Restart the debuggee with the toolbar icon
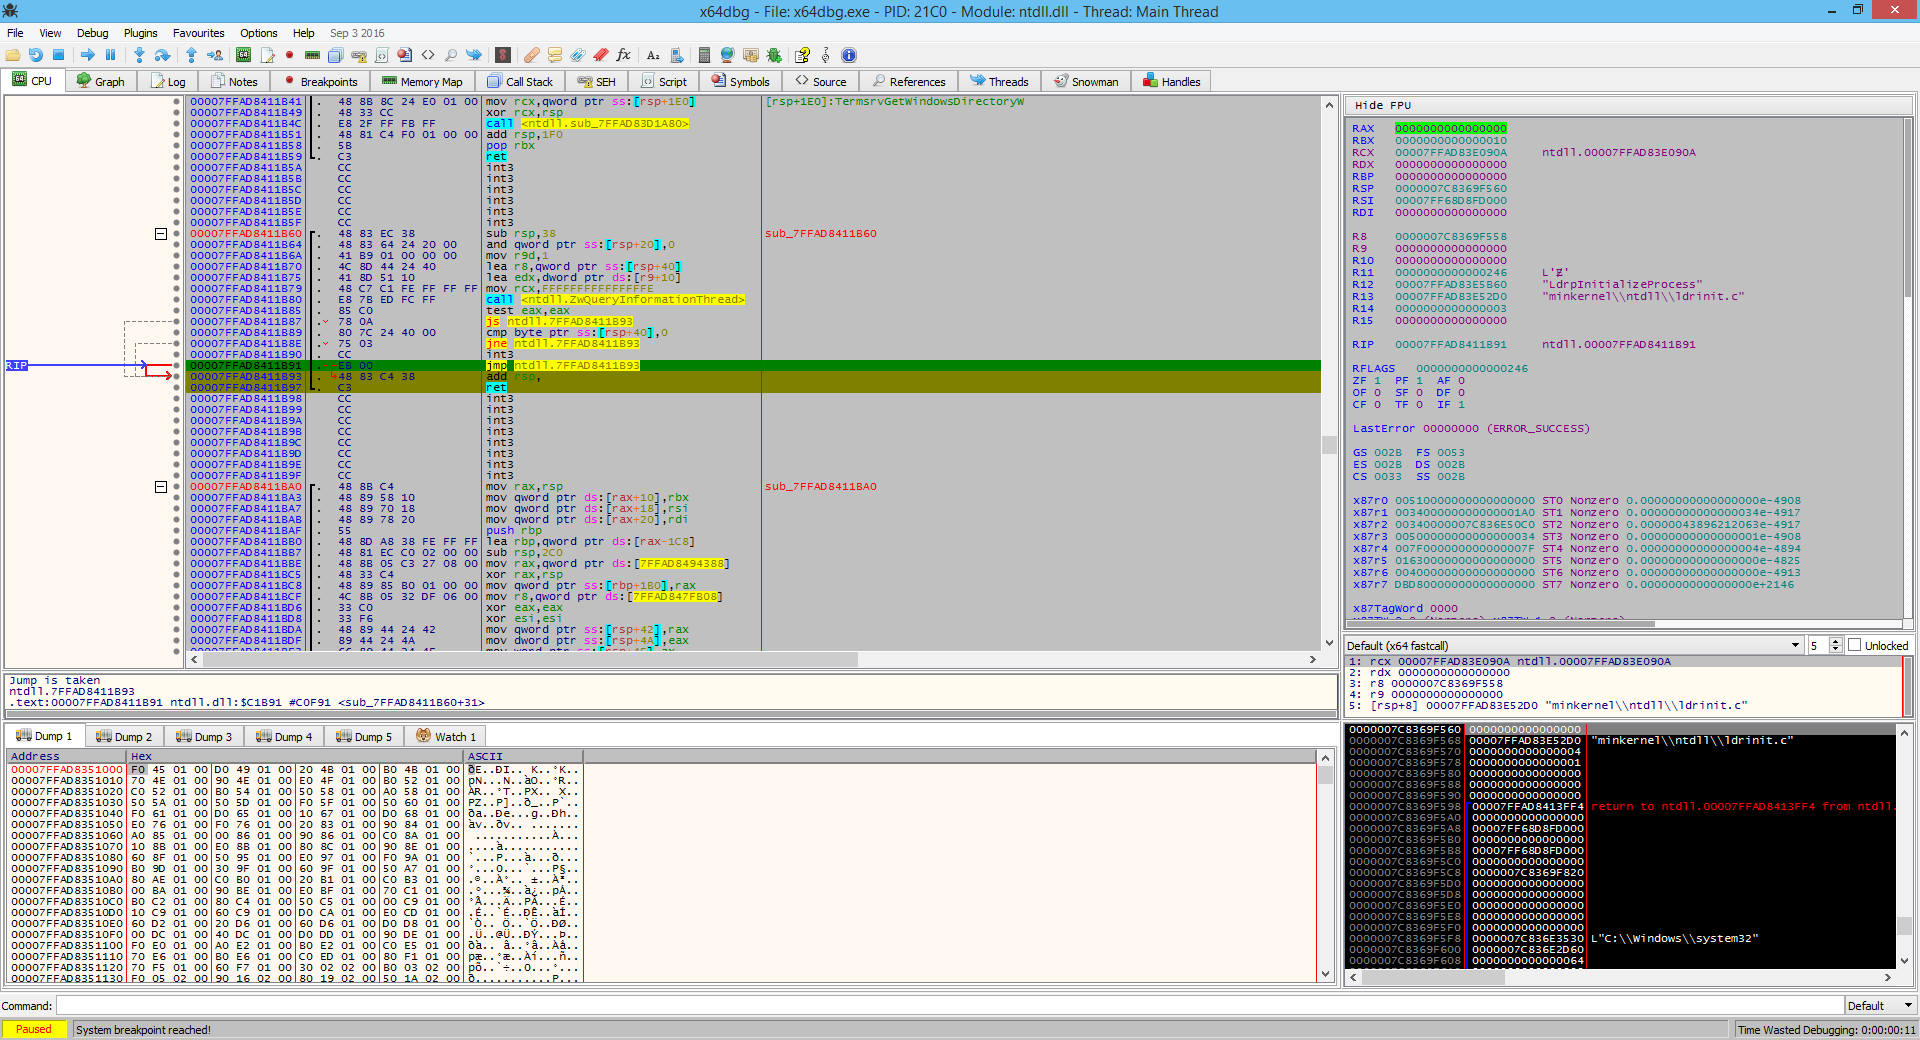This screenshot has width=1920, height=1040. [36, 55]
